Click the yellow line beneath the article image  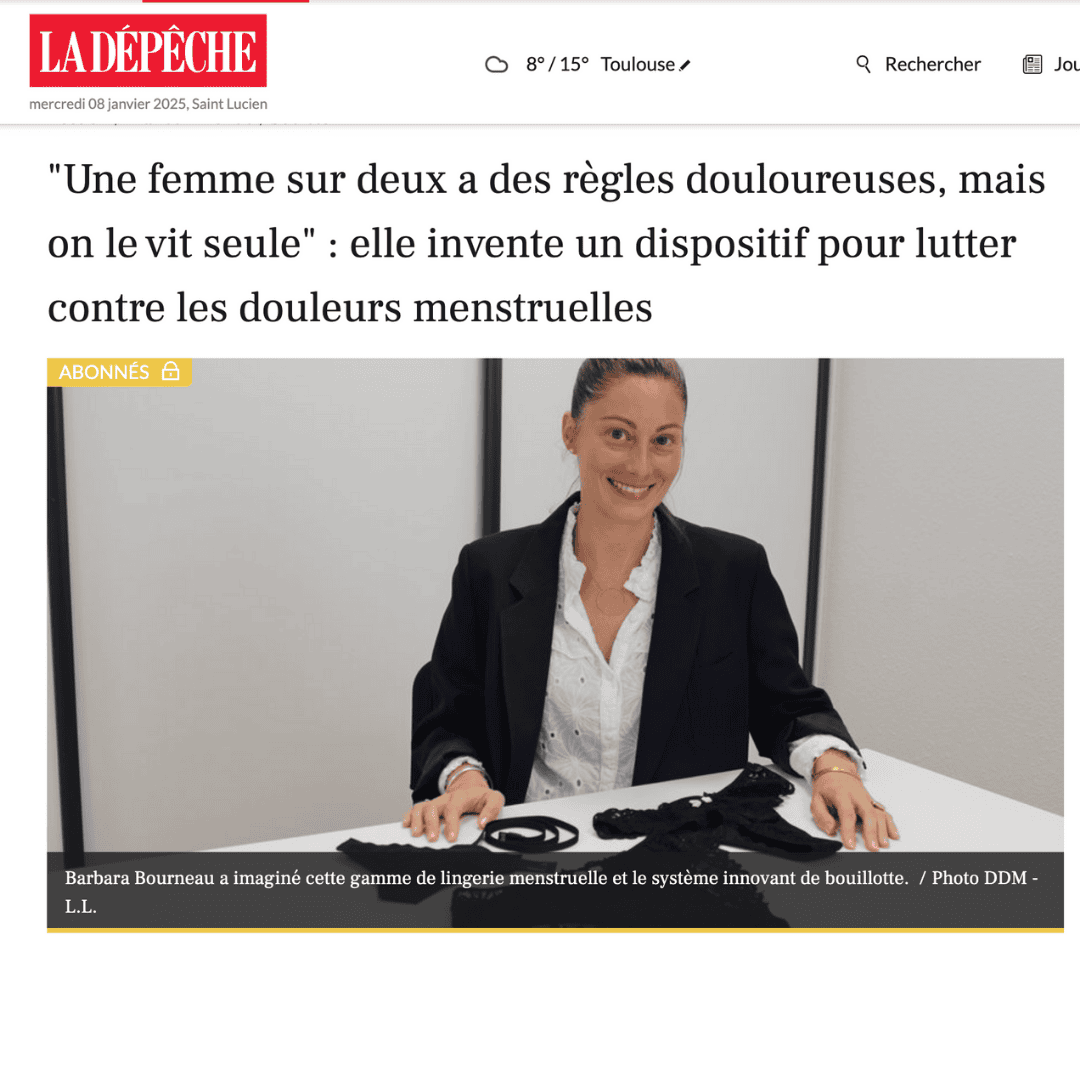(x=555, y=931)
